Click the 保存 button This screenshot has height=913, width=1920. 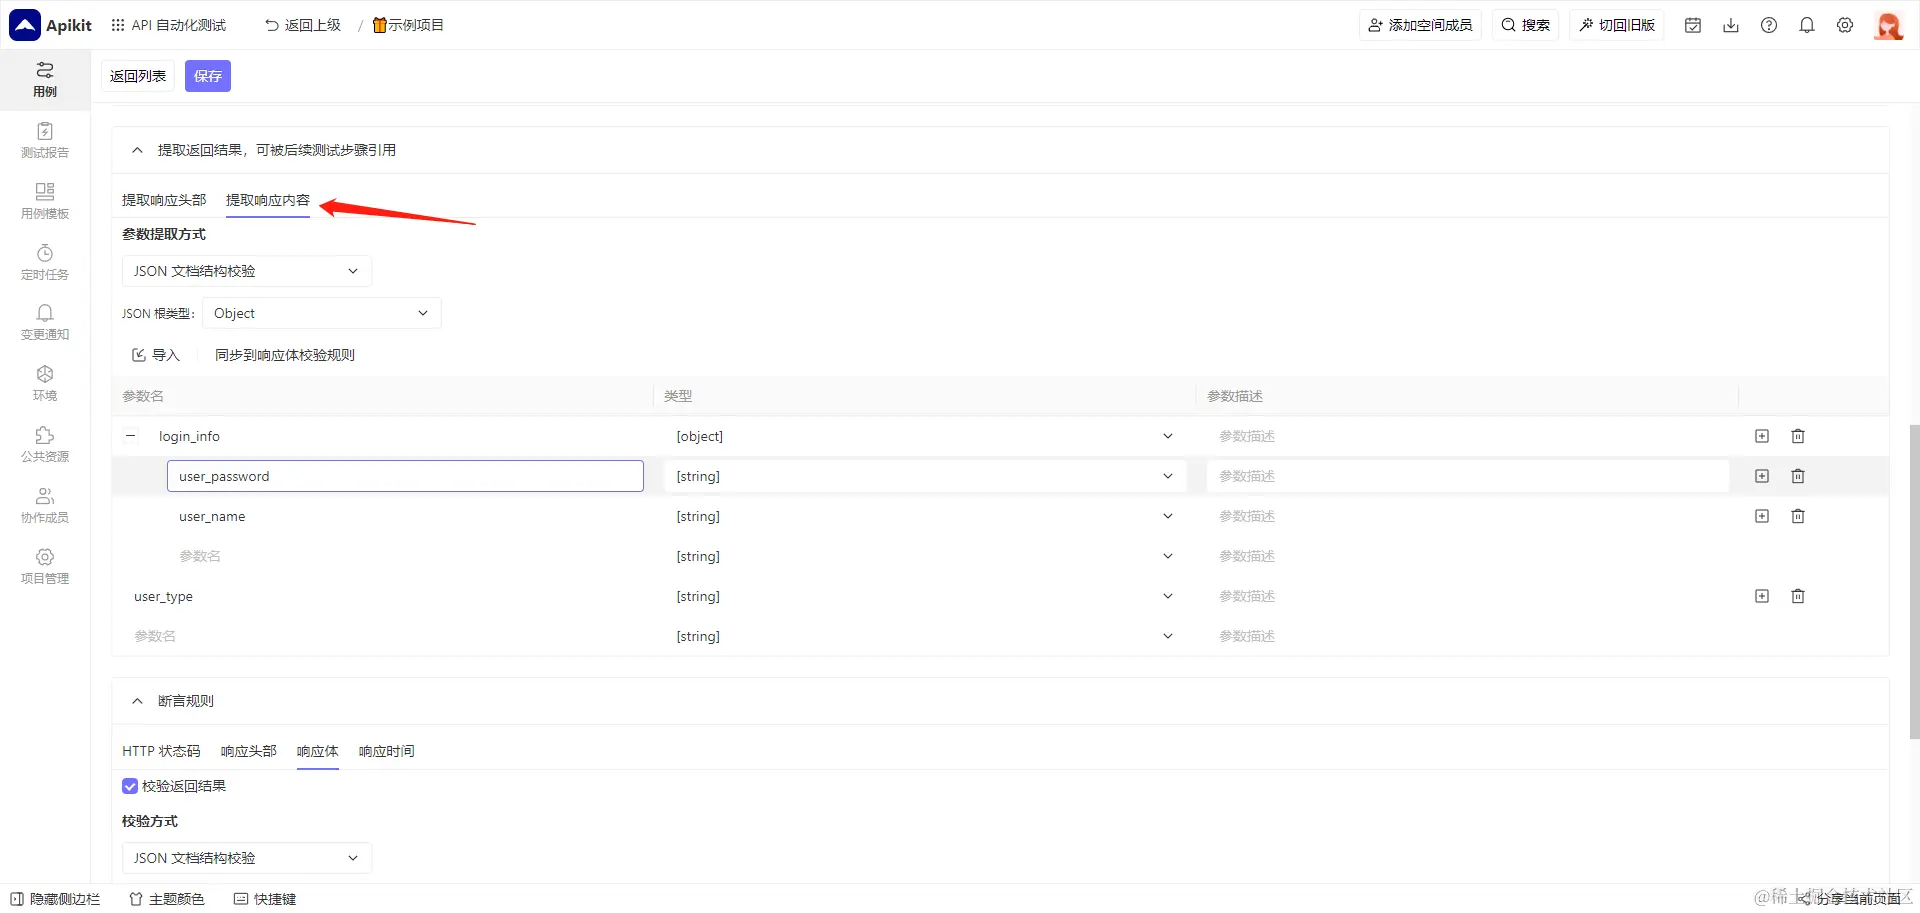click(208, 76)
